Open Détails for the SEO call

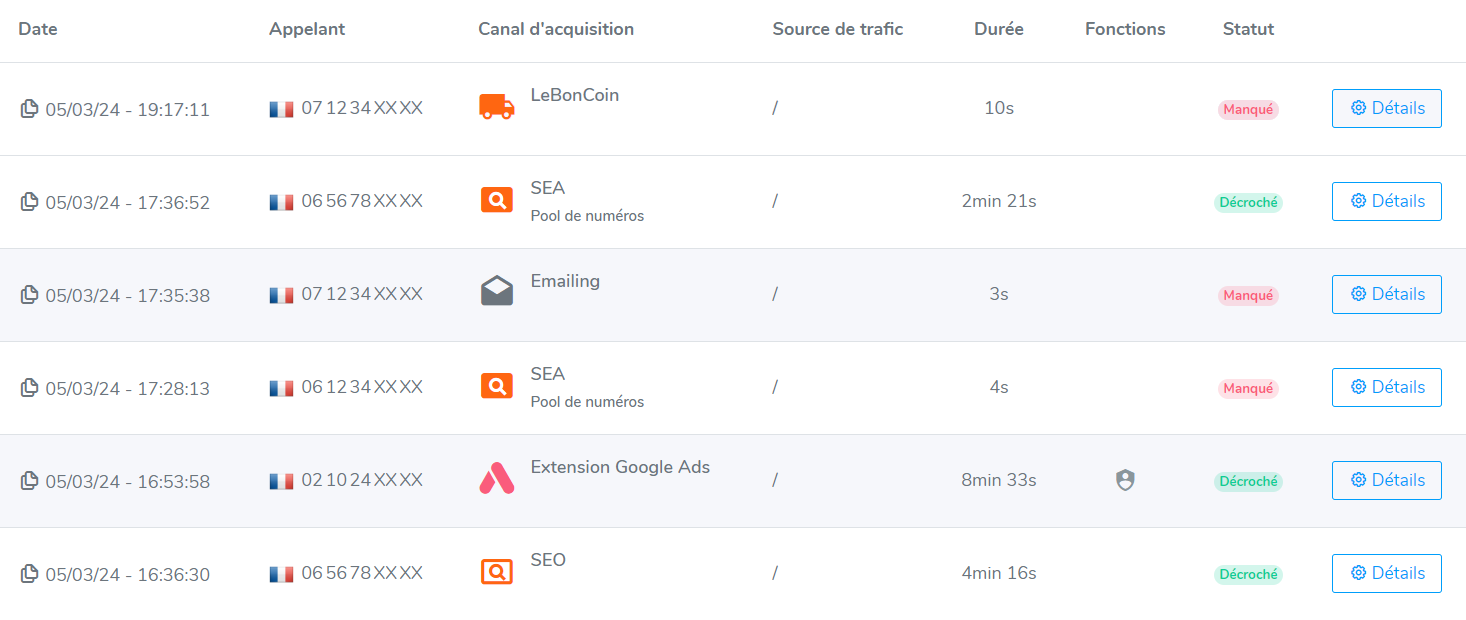(x=1386, y=573)
